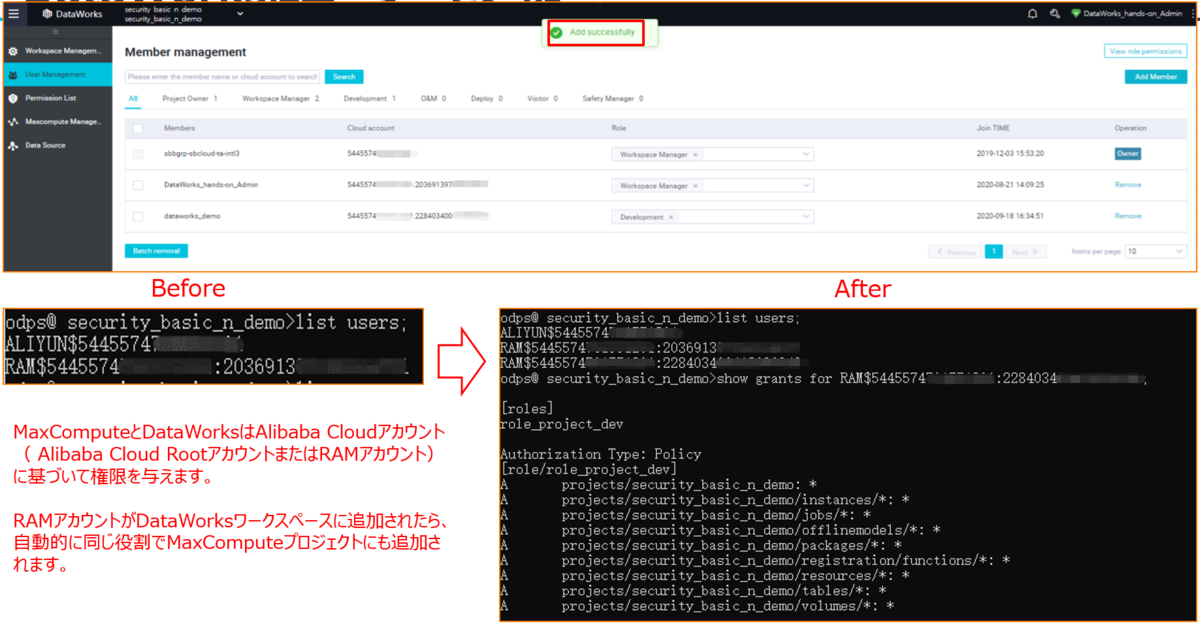1200x626 pixels.
Task: Click join time 2020-09-18 16:34:51
Action: pos(1010,216)
